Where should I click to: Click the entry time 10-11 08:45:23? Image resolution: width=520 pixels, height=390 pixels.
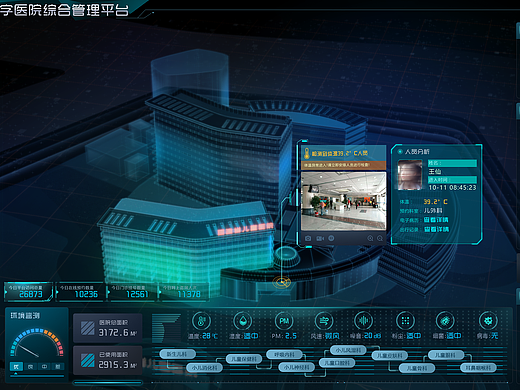452,188
